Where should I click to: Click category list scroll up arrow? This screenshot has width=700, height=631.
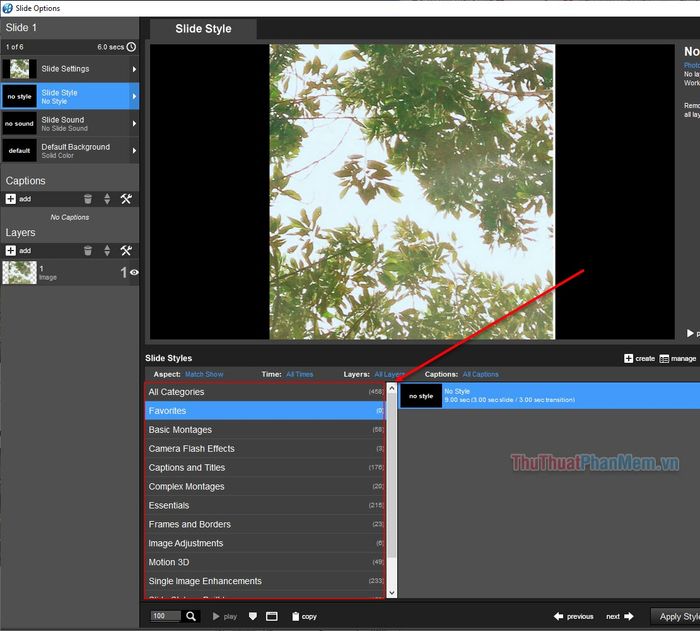392,388
